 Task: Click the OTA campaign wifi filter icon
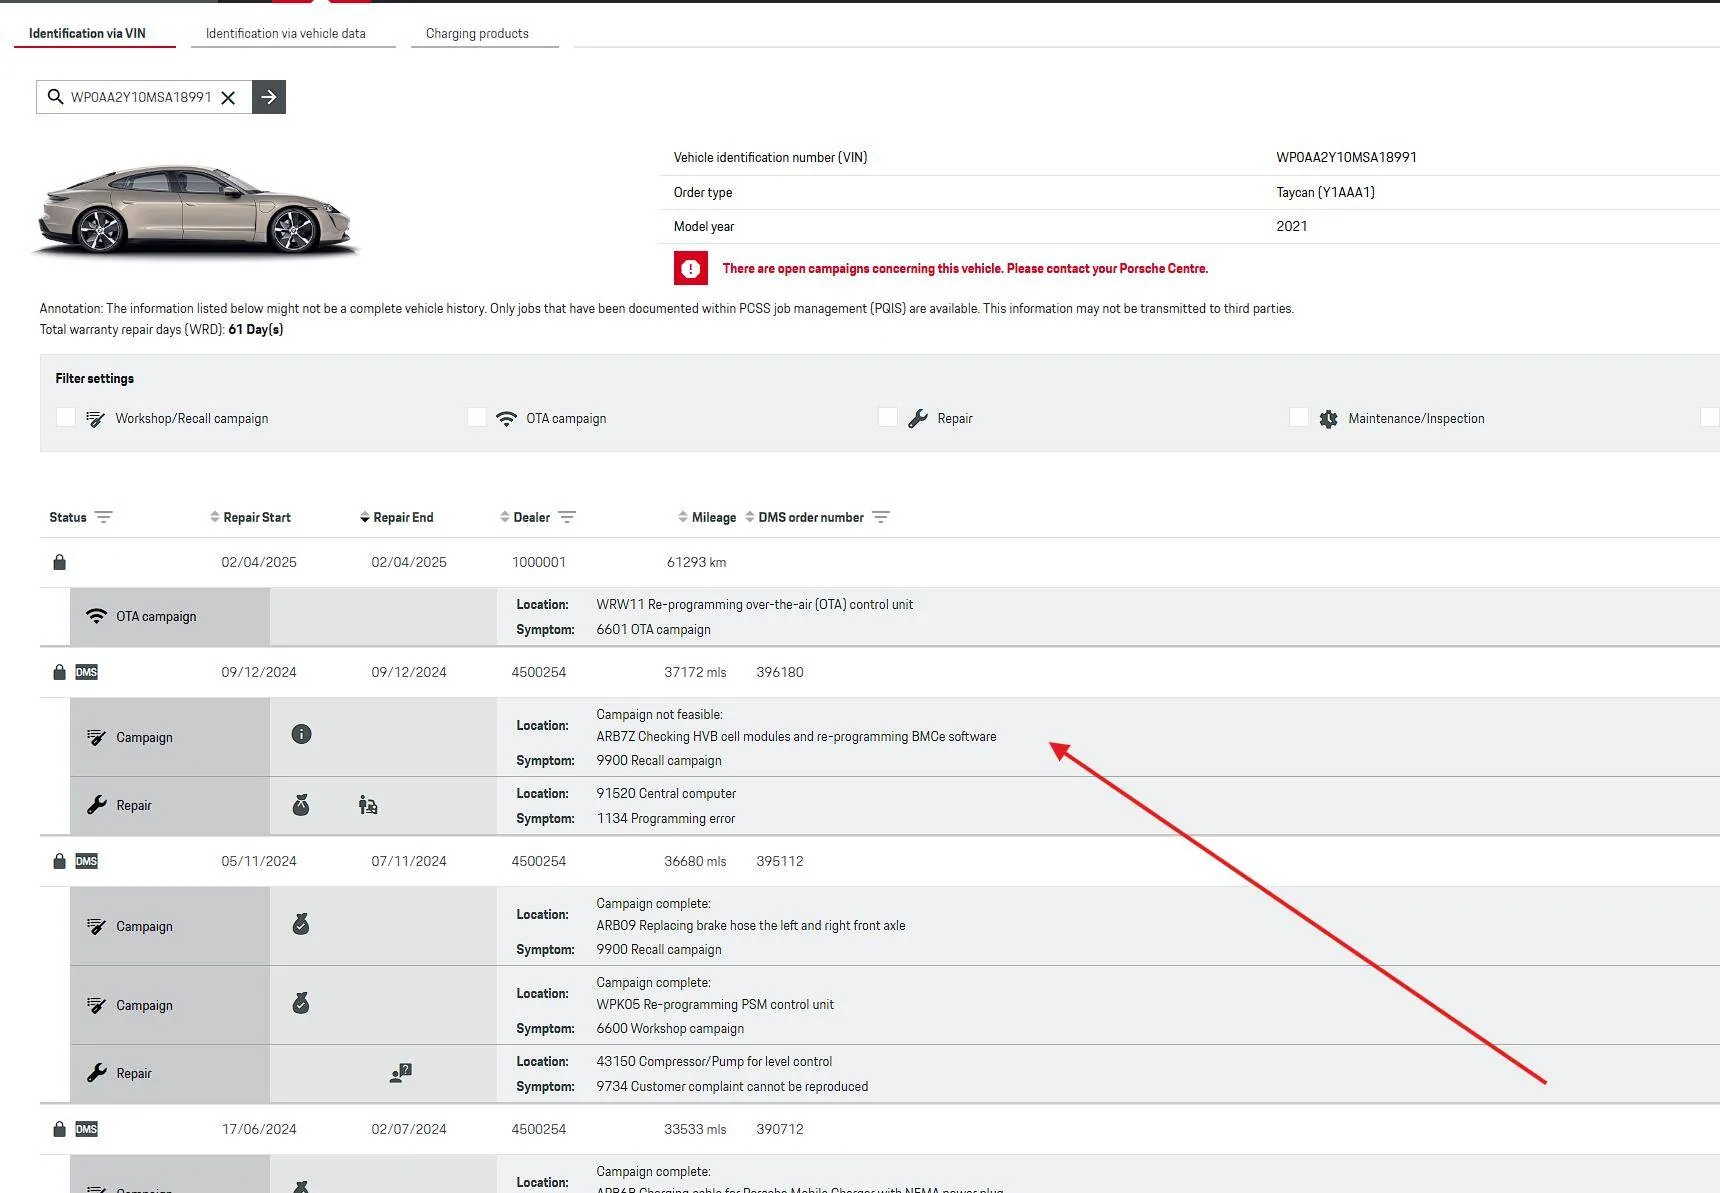(506, 419)
